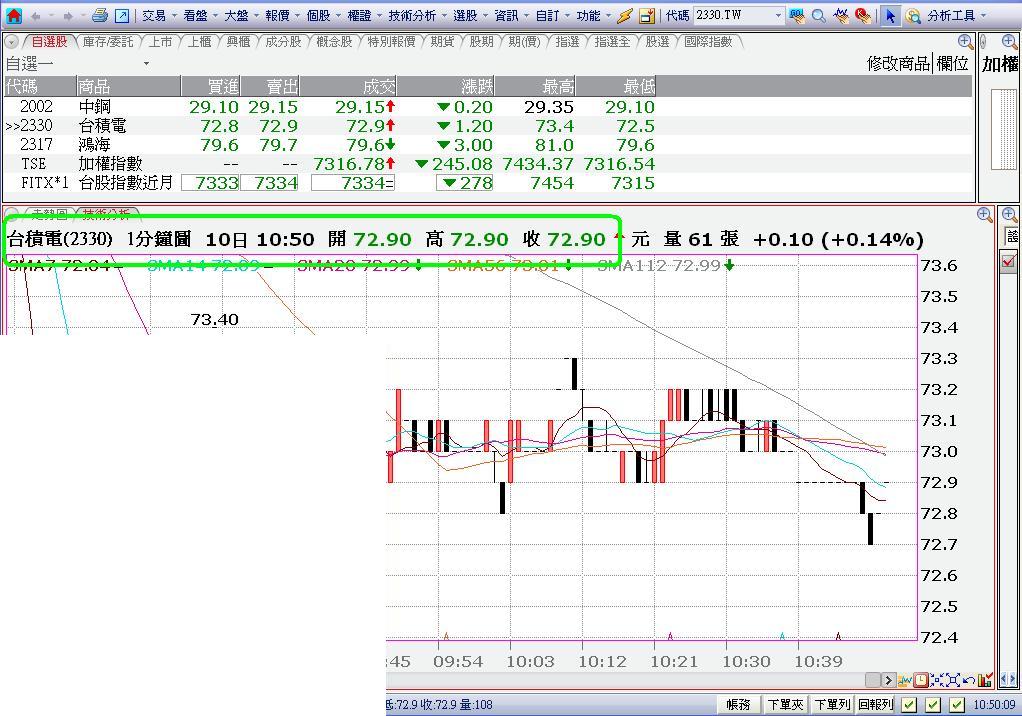Open the 代碼 stock code dropdown arrow
Screen dimensions: 1022x716
pos(778,15)
